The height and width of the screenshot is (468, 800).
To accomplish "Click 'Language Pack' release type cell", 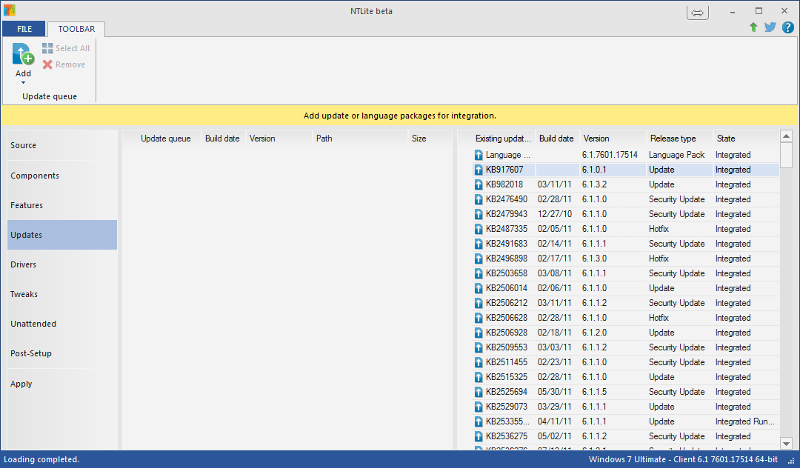I will click(x=677, y=155).
